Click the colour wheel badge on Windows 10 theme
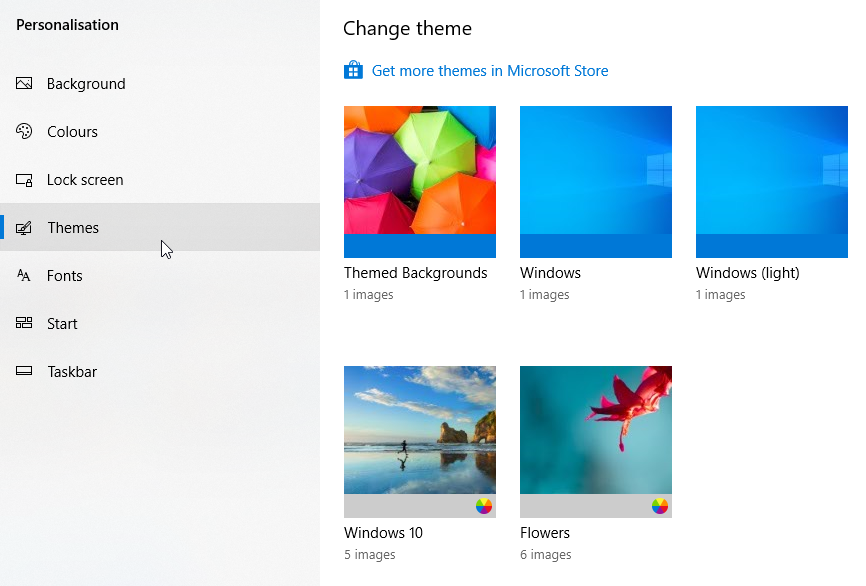The image size is (866, 586). pos(484,507)
